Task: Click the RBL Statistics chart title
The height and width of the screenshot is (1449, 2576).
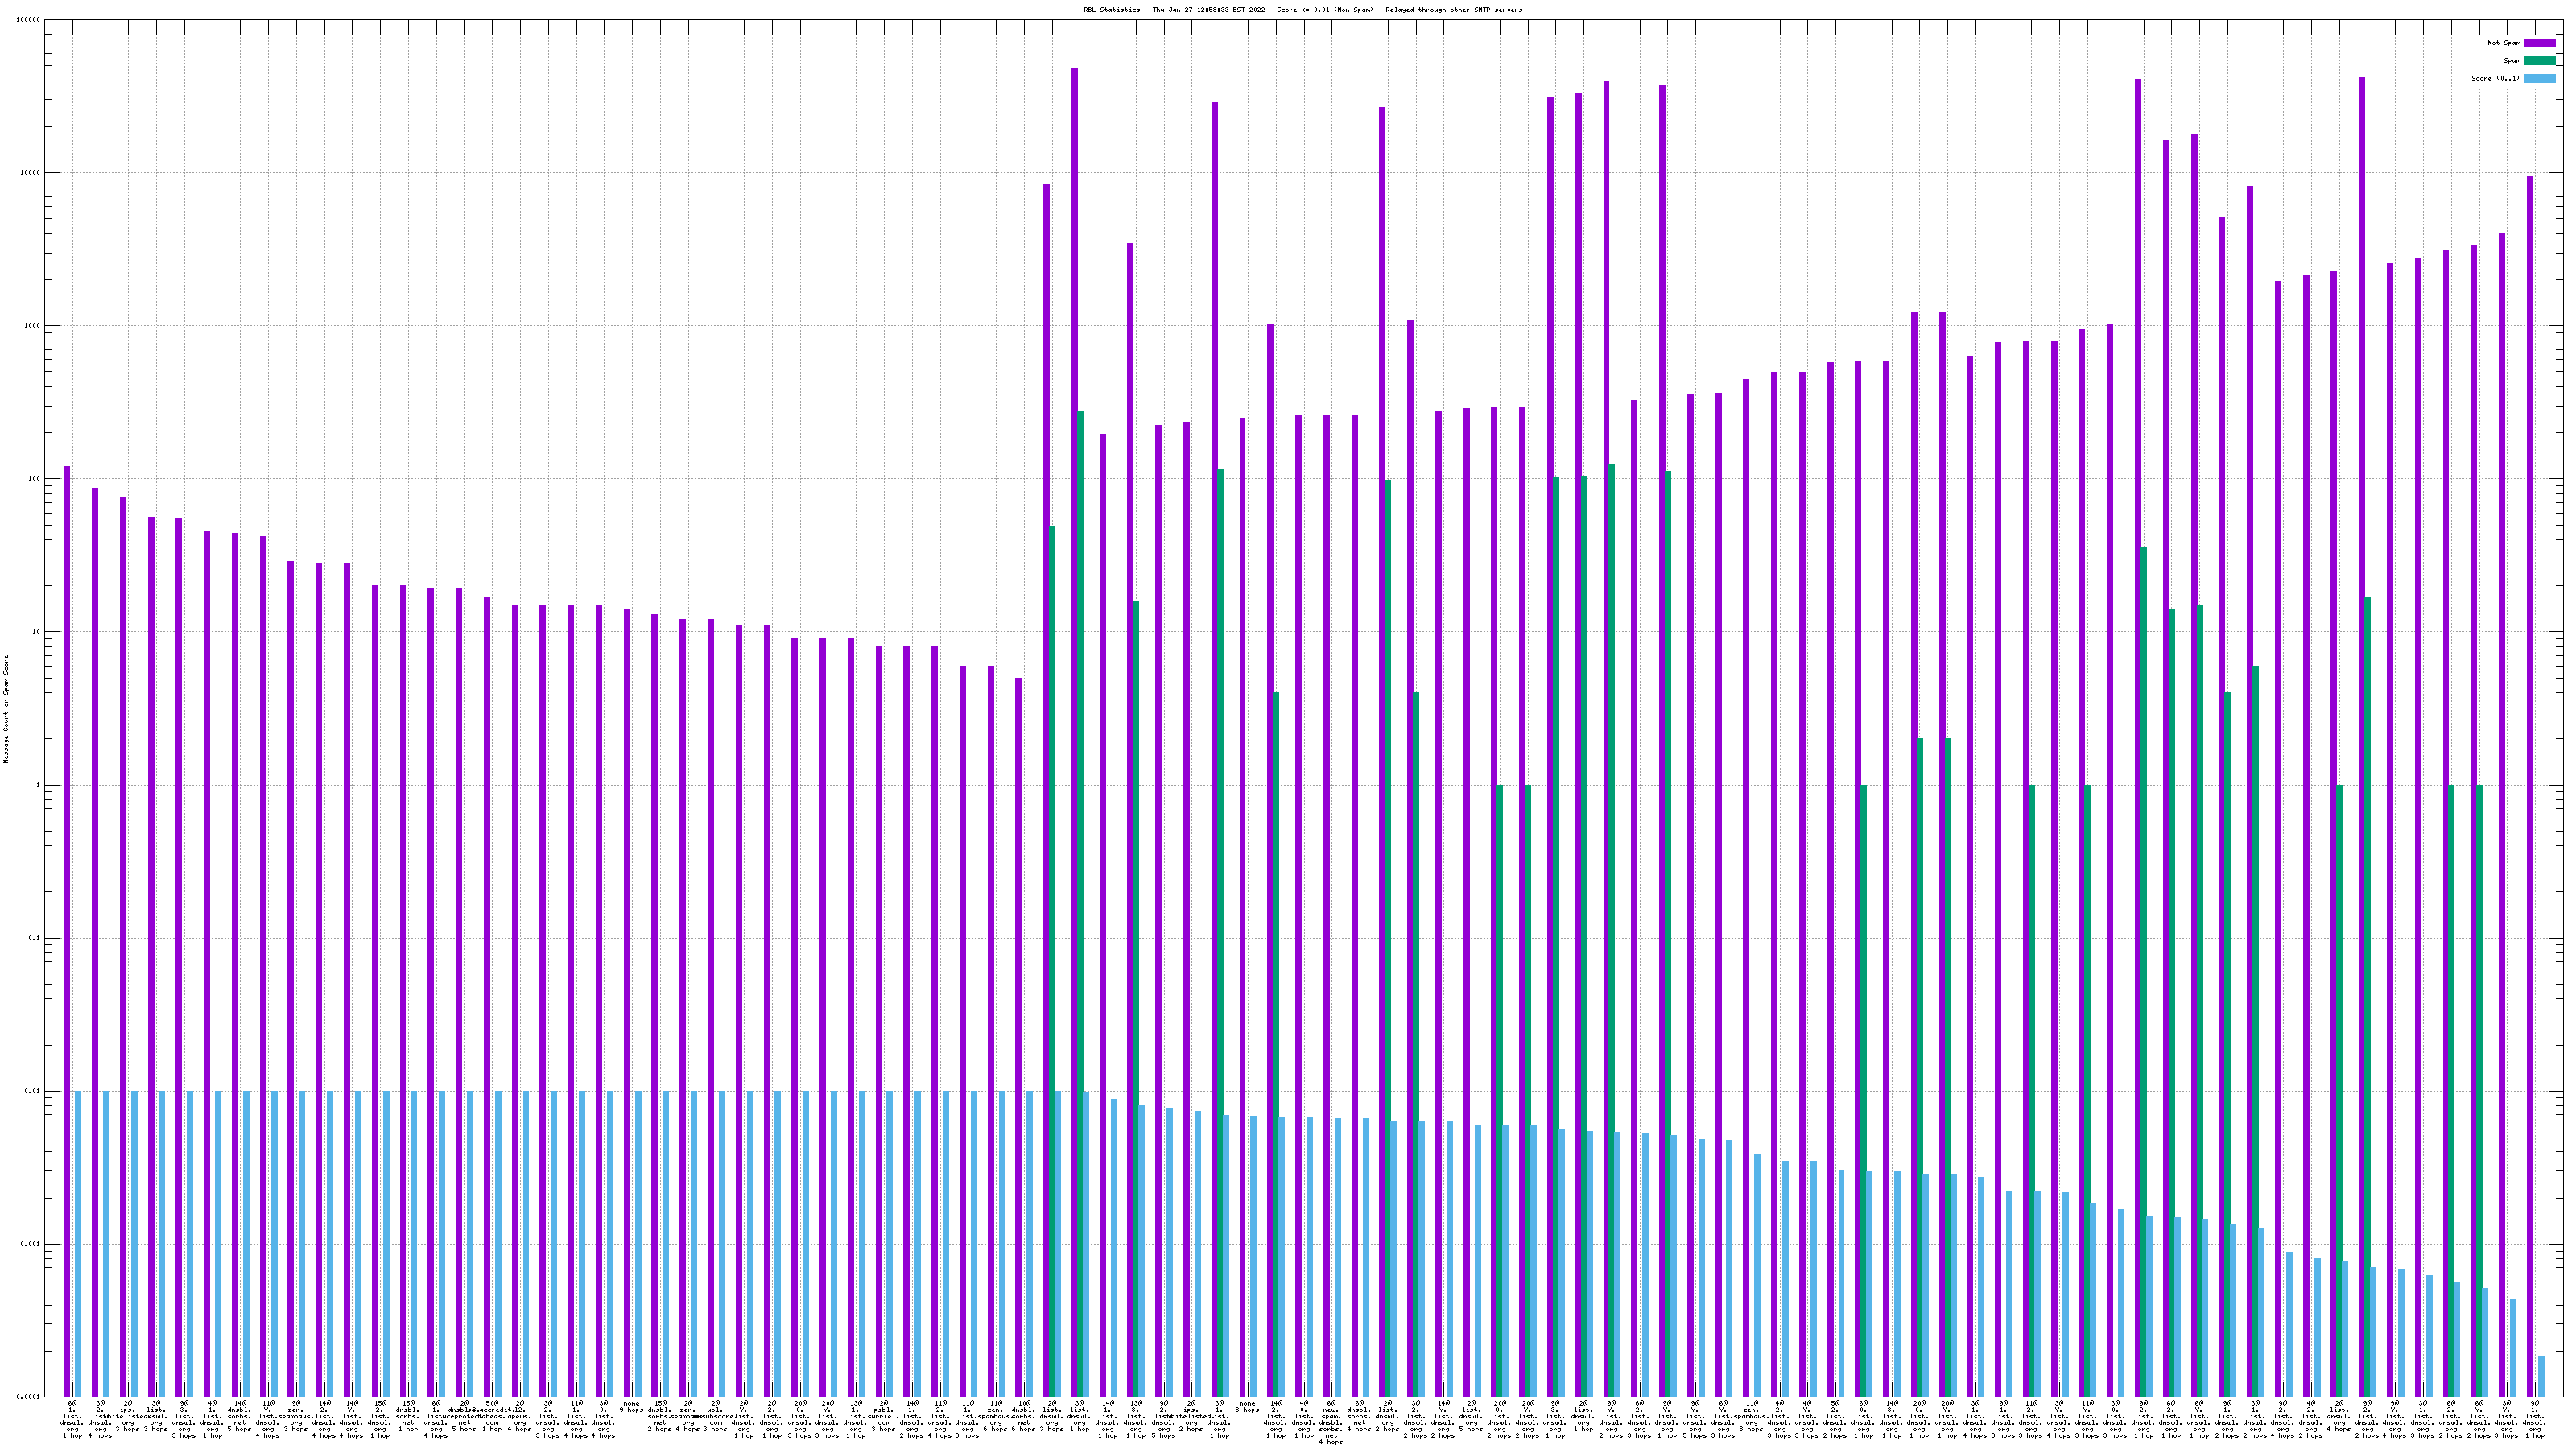Action: pyautogui.click(x=1302, y=10)
